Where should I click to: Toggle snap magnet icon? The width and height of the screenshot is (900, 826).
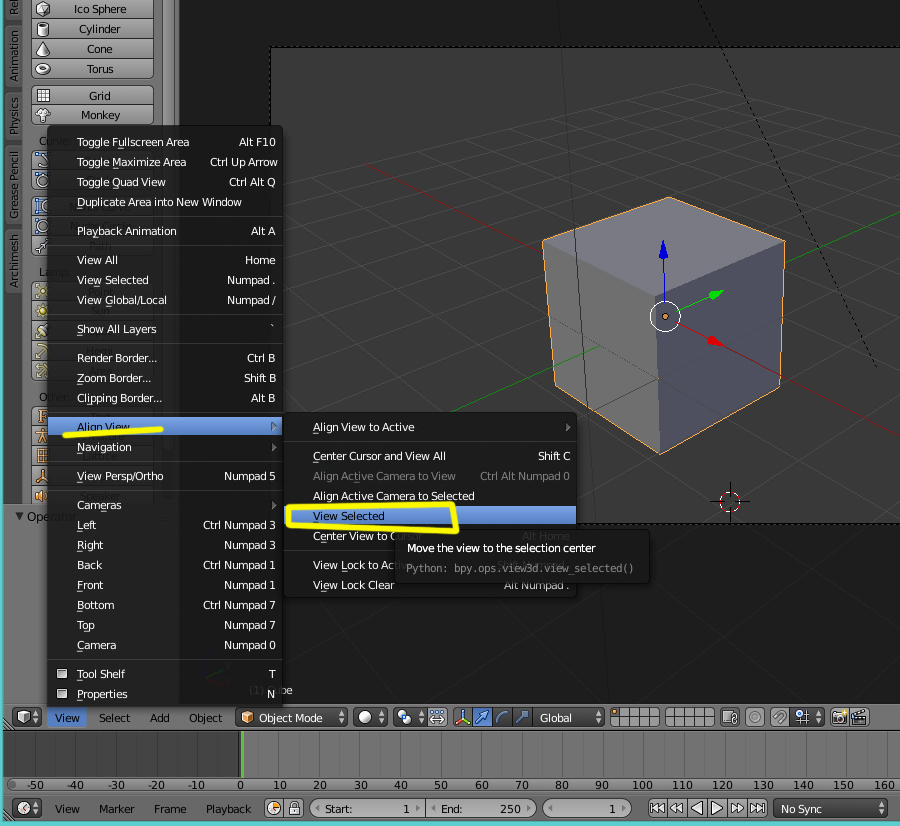[779, 718]
